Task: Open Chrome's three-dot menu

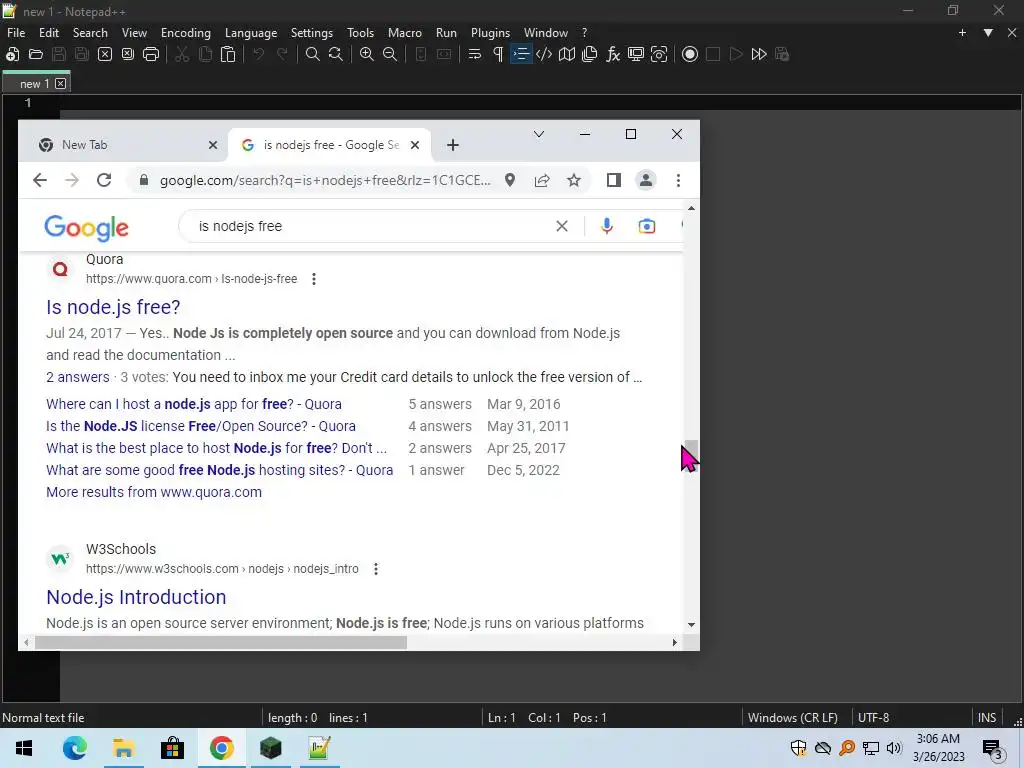Action: [x=679, y=180]
